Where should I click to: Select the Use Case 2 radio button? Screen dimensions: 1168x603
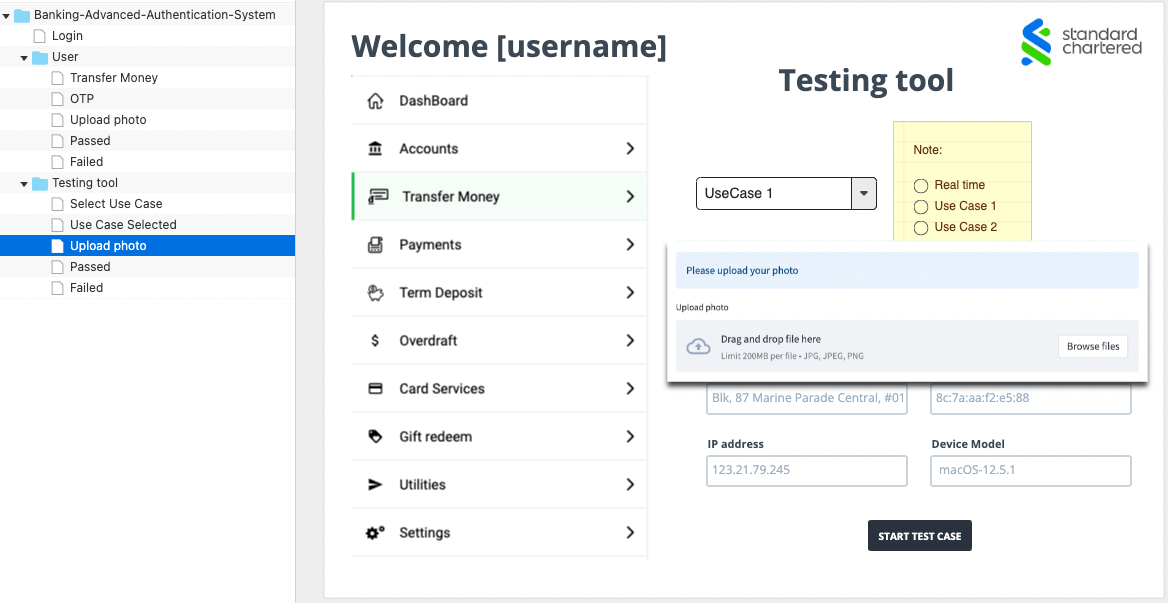(x=921, y=227)
